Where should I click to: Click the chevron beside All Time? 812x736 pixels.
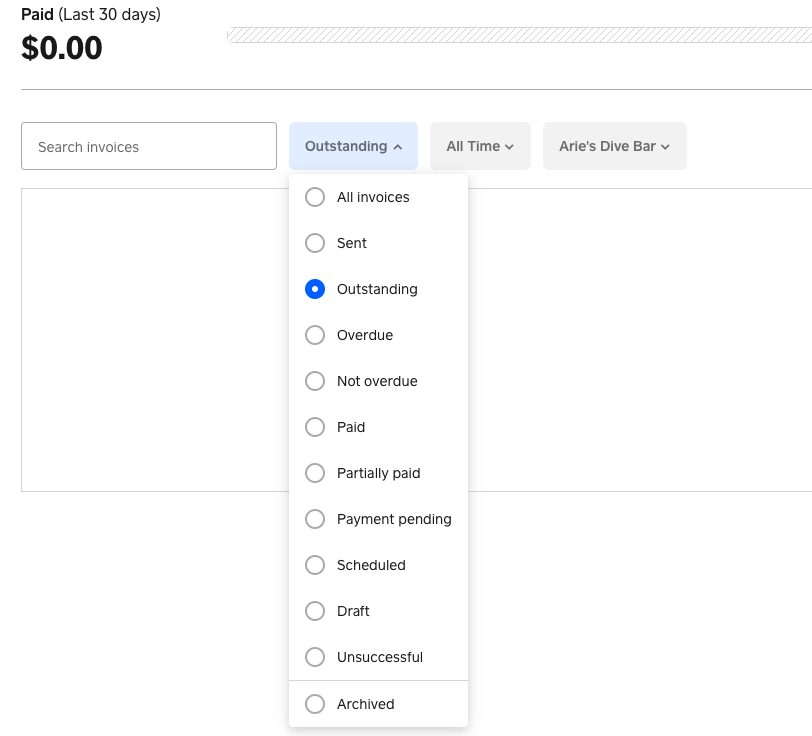[x=510, y=147]
